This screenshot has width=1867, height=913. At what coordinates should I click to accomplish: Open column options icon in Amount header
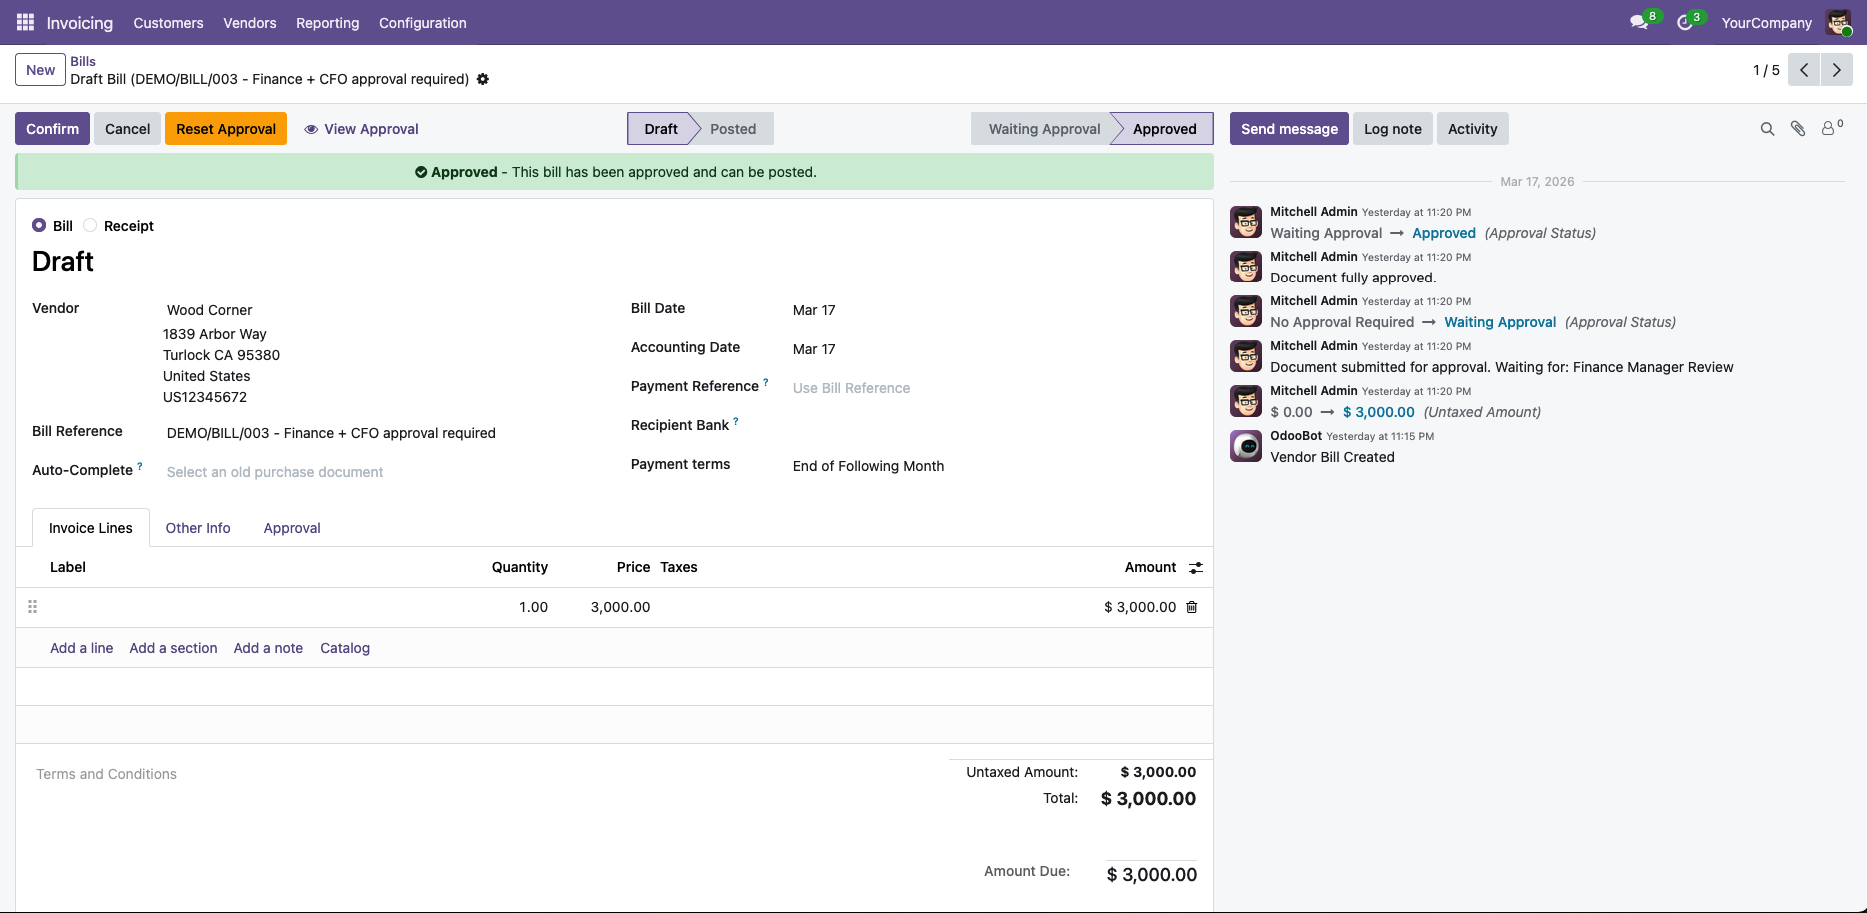click(x=1195, y=568)
